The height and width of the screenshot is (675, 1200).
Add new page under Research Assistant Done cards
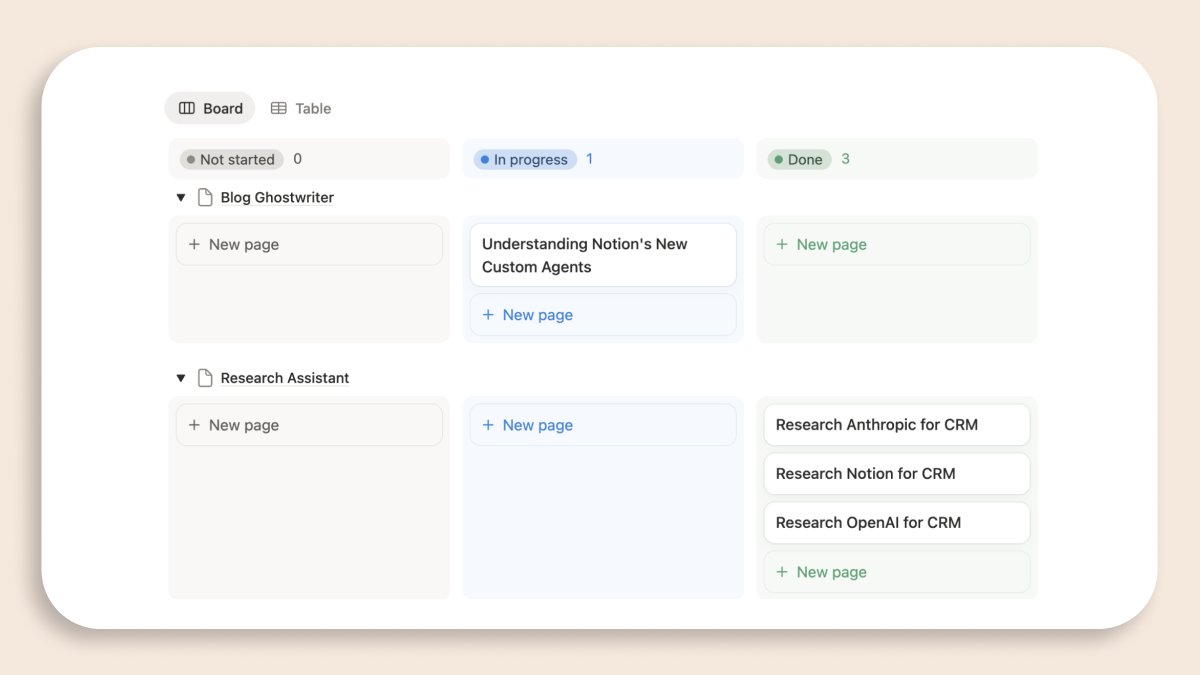(x=897, y=572)
